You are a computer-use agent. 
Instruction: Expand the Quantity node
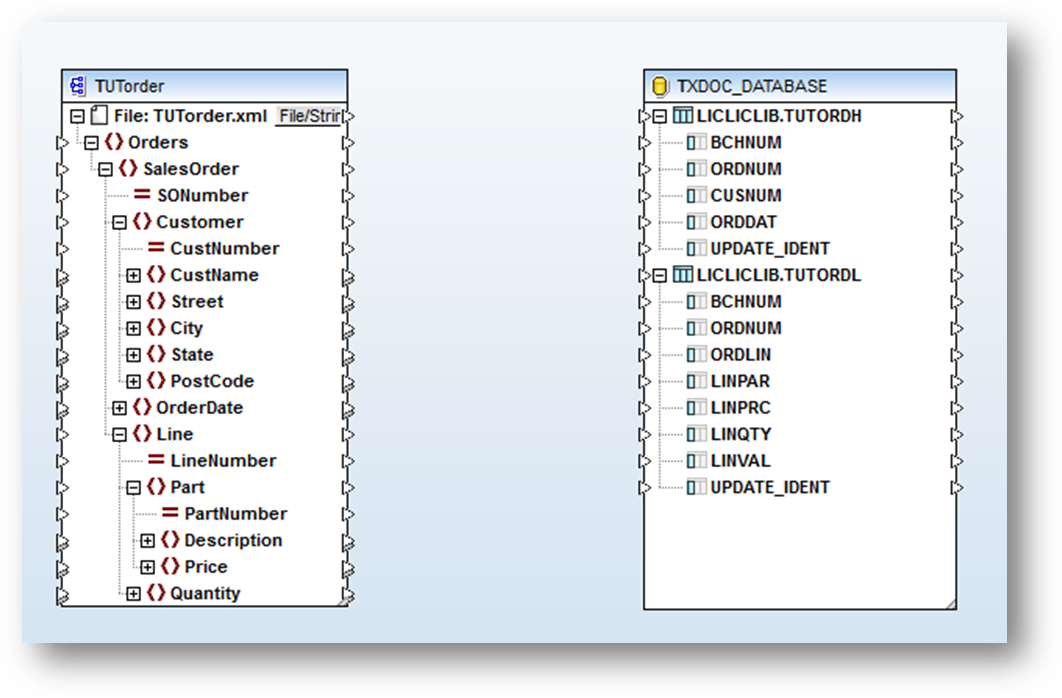(133, 594)
